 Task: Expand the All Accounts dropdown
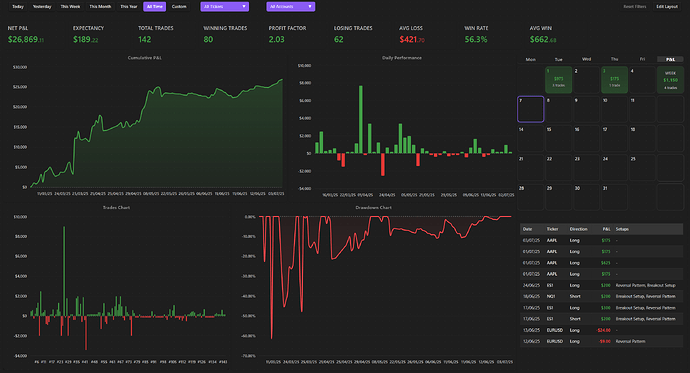290,7
